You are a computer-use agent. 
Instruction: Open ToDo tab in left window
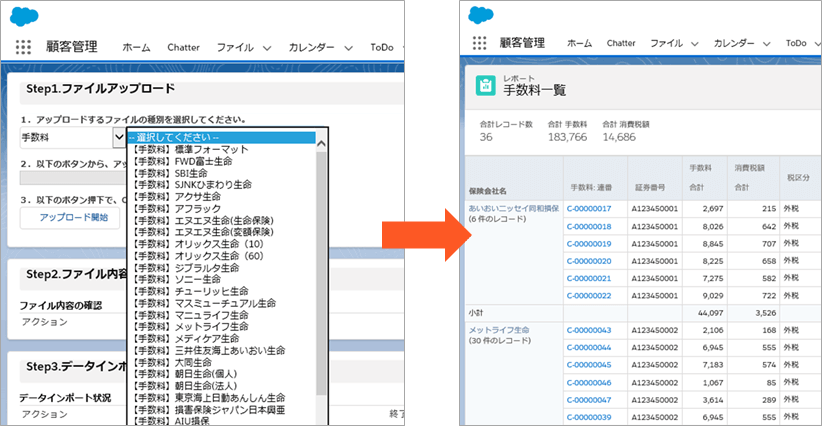382,47
